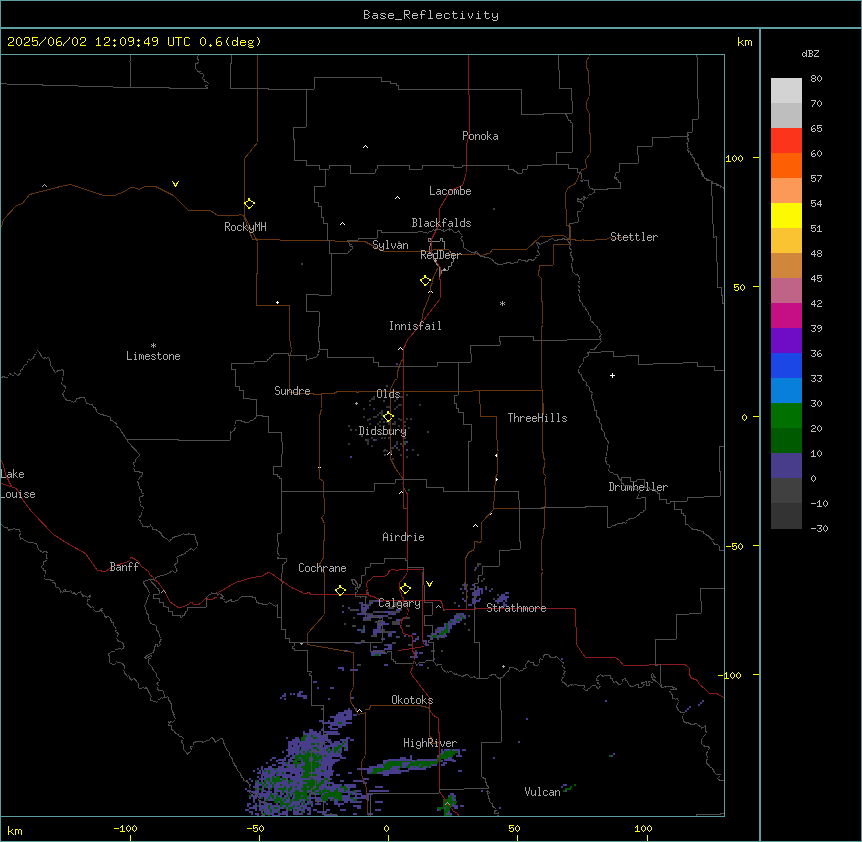Click the Base_Reflectivity title
Screen dimensions: 862x842
click(x=431, y=15)
